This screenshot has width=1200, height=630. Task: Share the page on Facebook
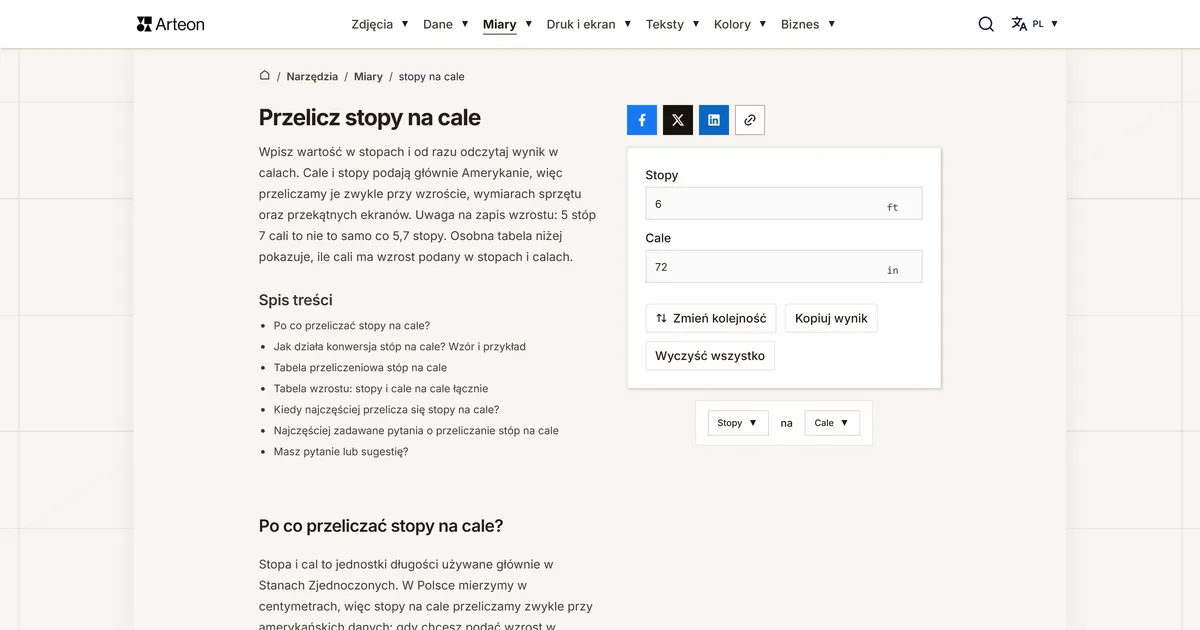642,120
